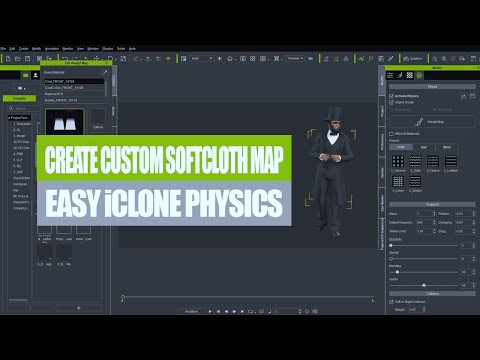
Task: Click the Bending slider handle
Action: 397,272
